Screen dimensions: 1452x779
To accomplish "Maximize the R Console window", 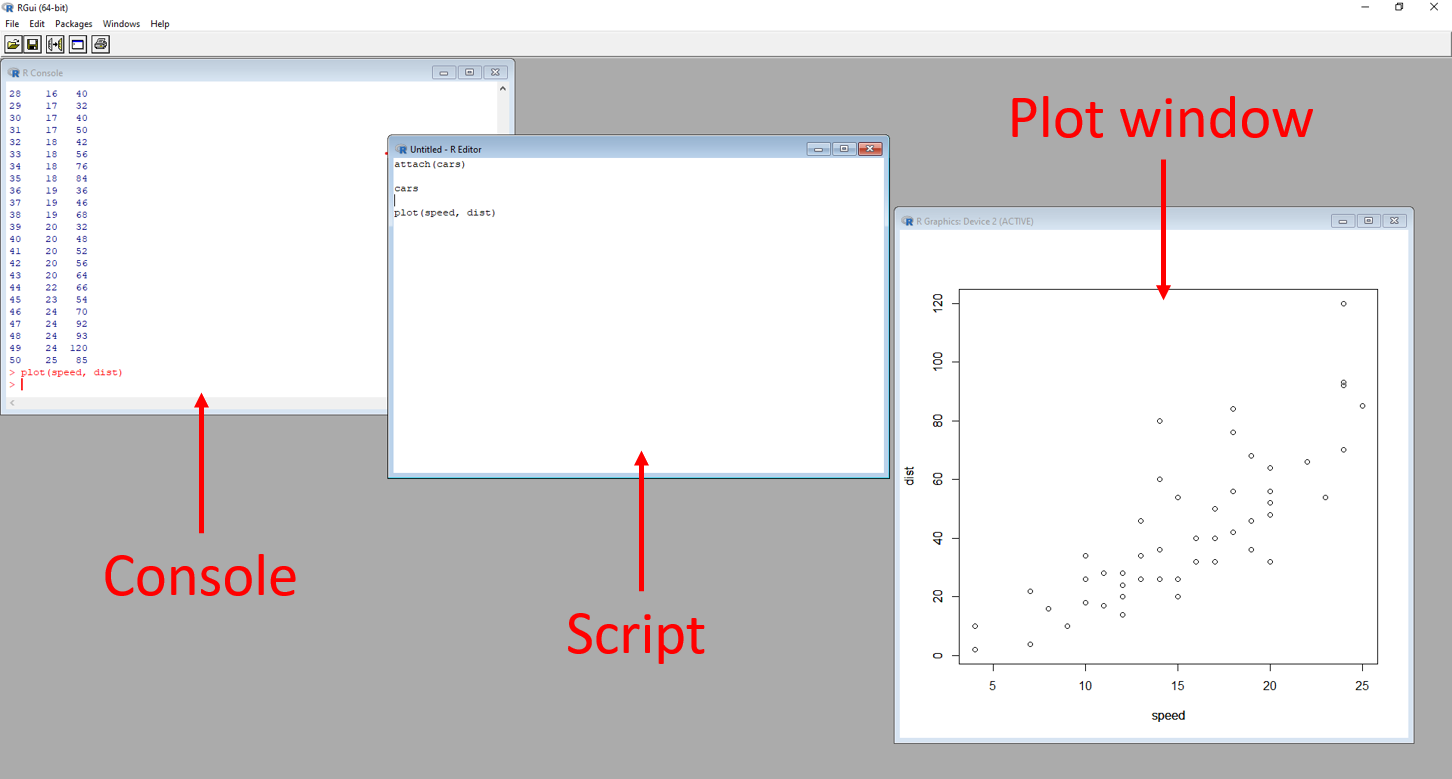I will 470,72.
